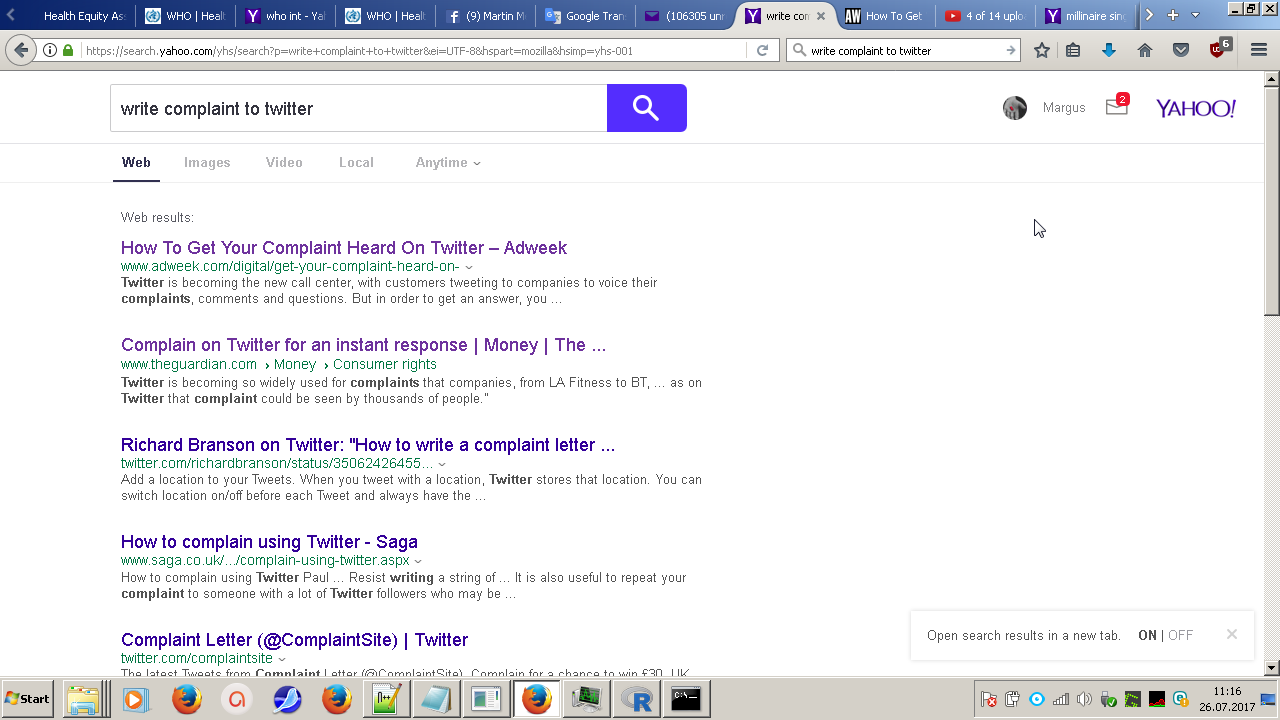1280x720 pixels.
Task: Click the green padlock security icon
Action: point(68,50)
